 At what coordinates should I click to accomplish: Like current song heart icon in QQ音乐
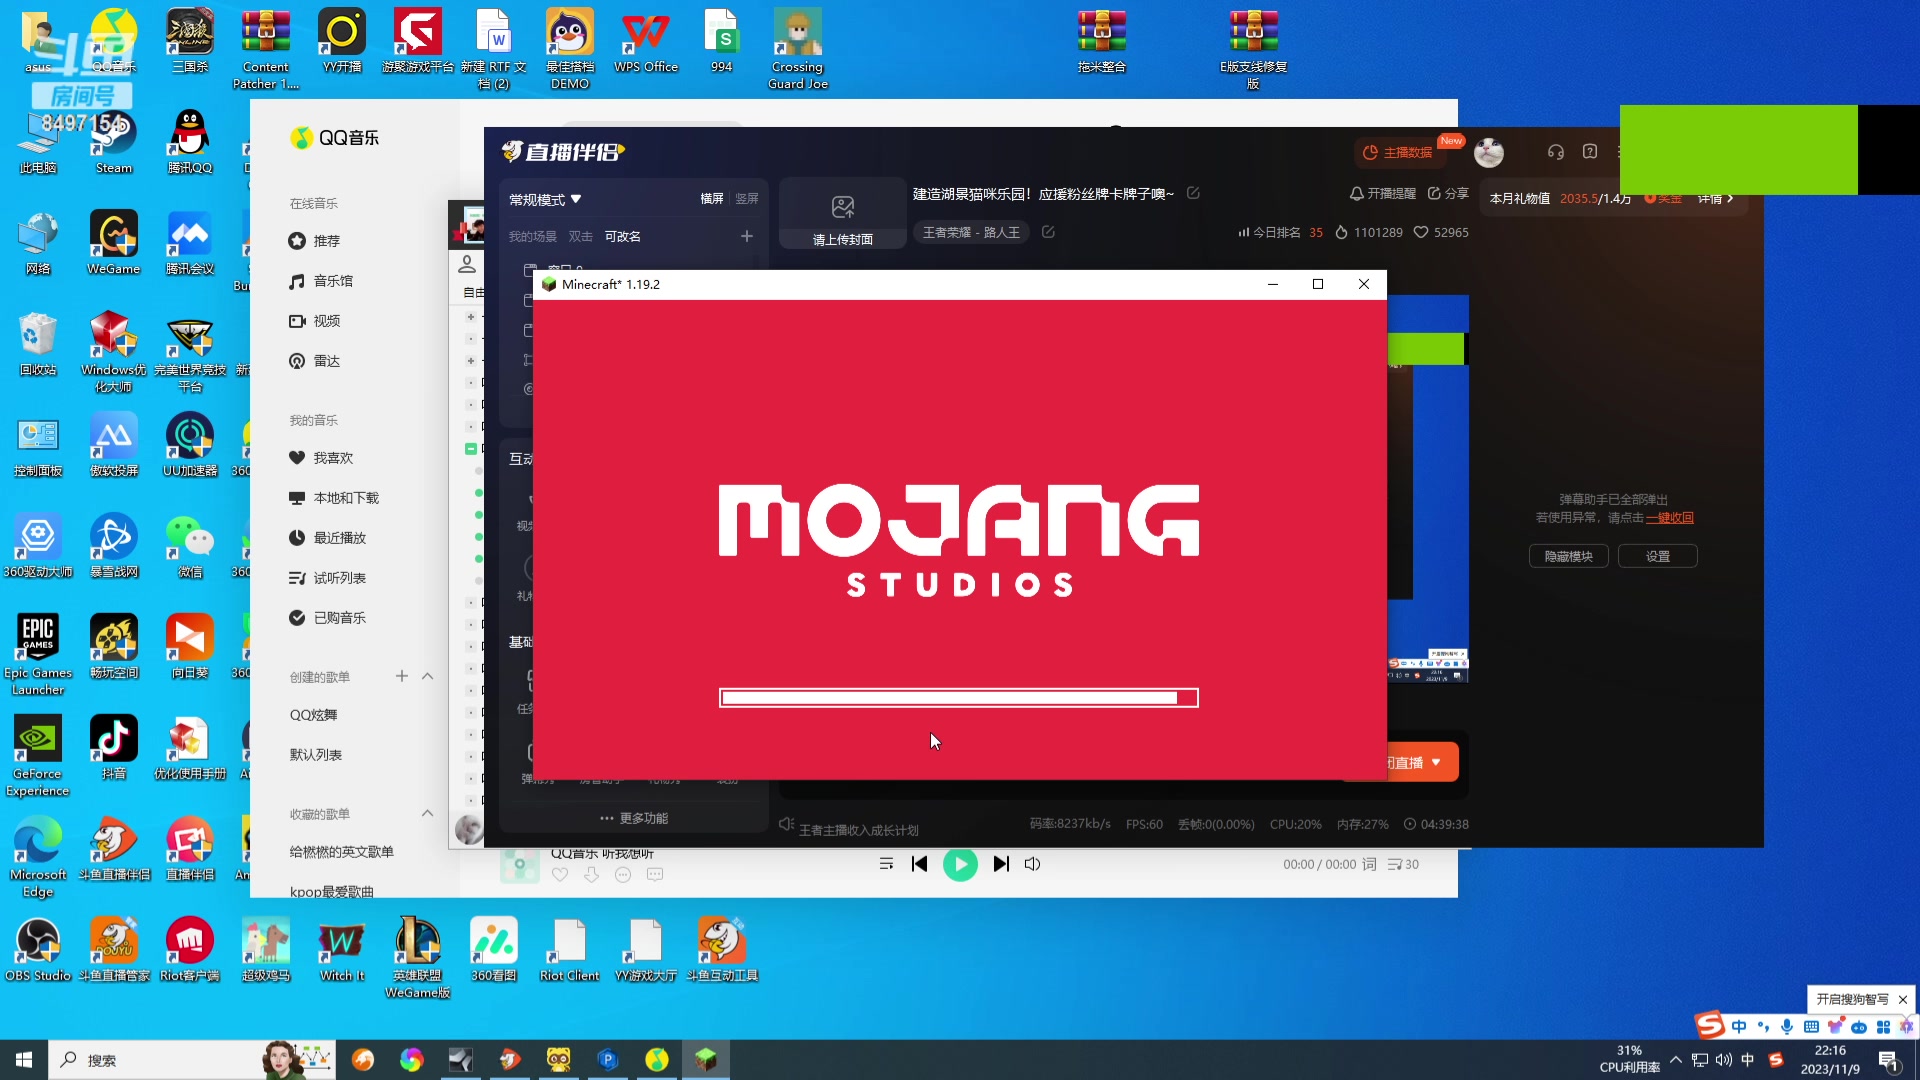pos(560,874)
